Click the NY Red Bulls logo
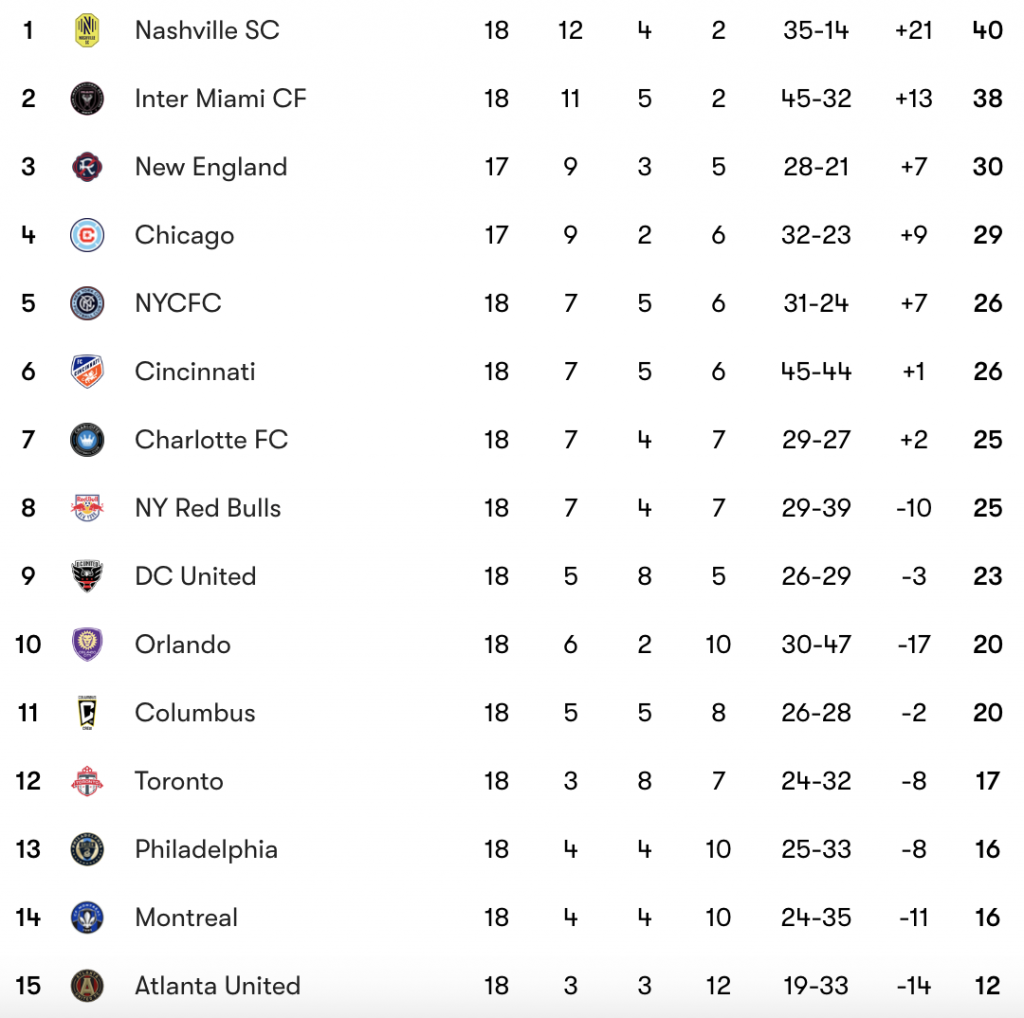This screenshot has height=1018, width=1024. pyautogui.click(x=87, y=508)
